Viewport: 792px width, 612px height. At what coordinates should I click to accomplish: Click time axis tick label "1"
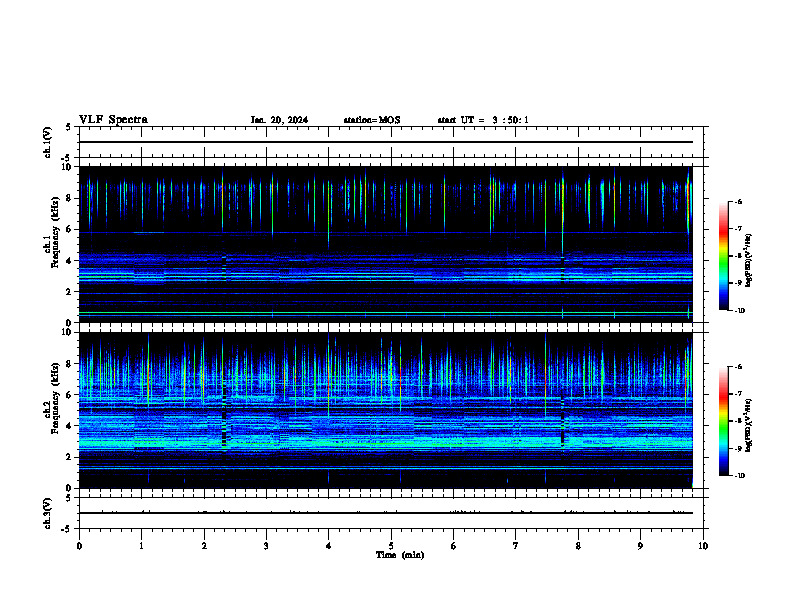click(142, 546)
